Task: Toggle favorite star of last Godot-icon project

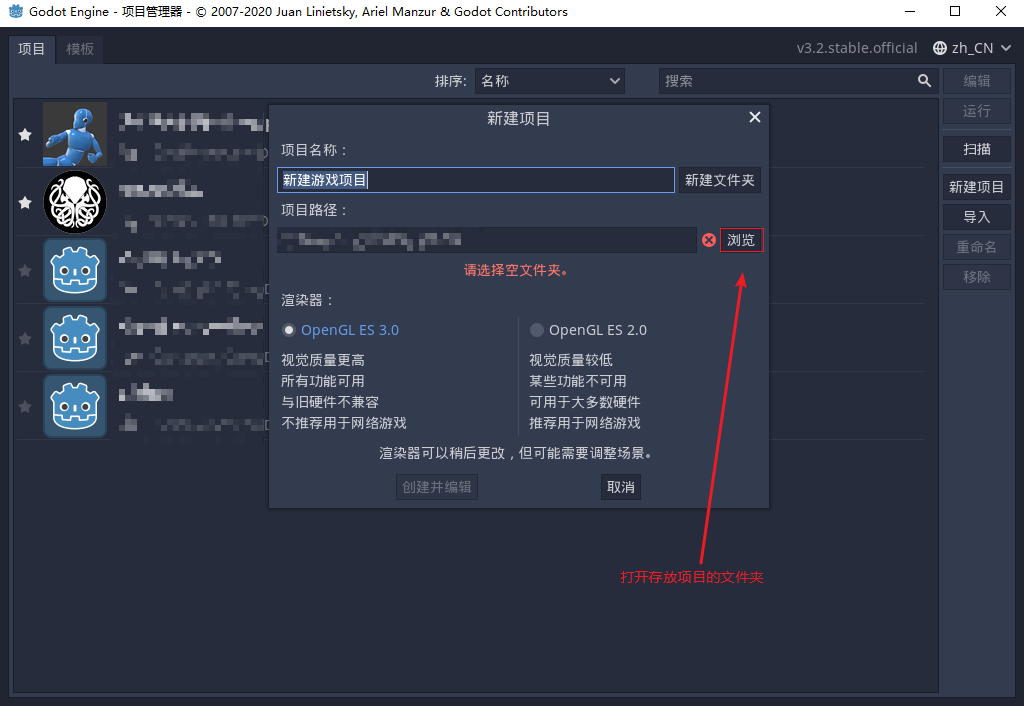Action: (25, 406)
